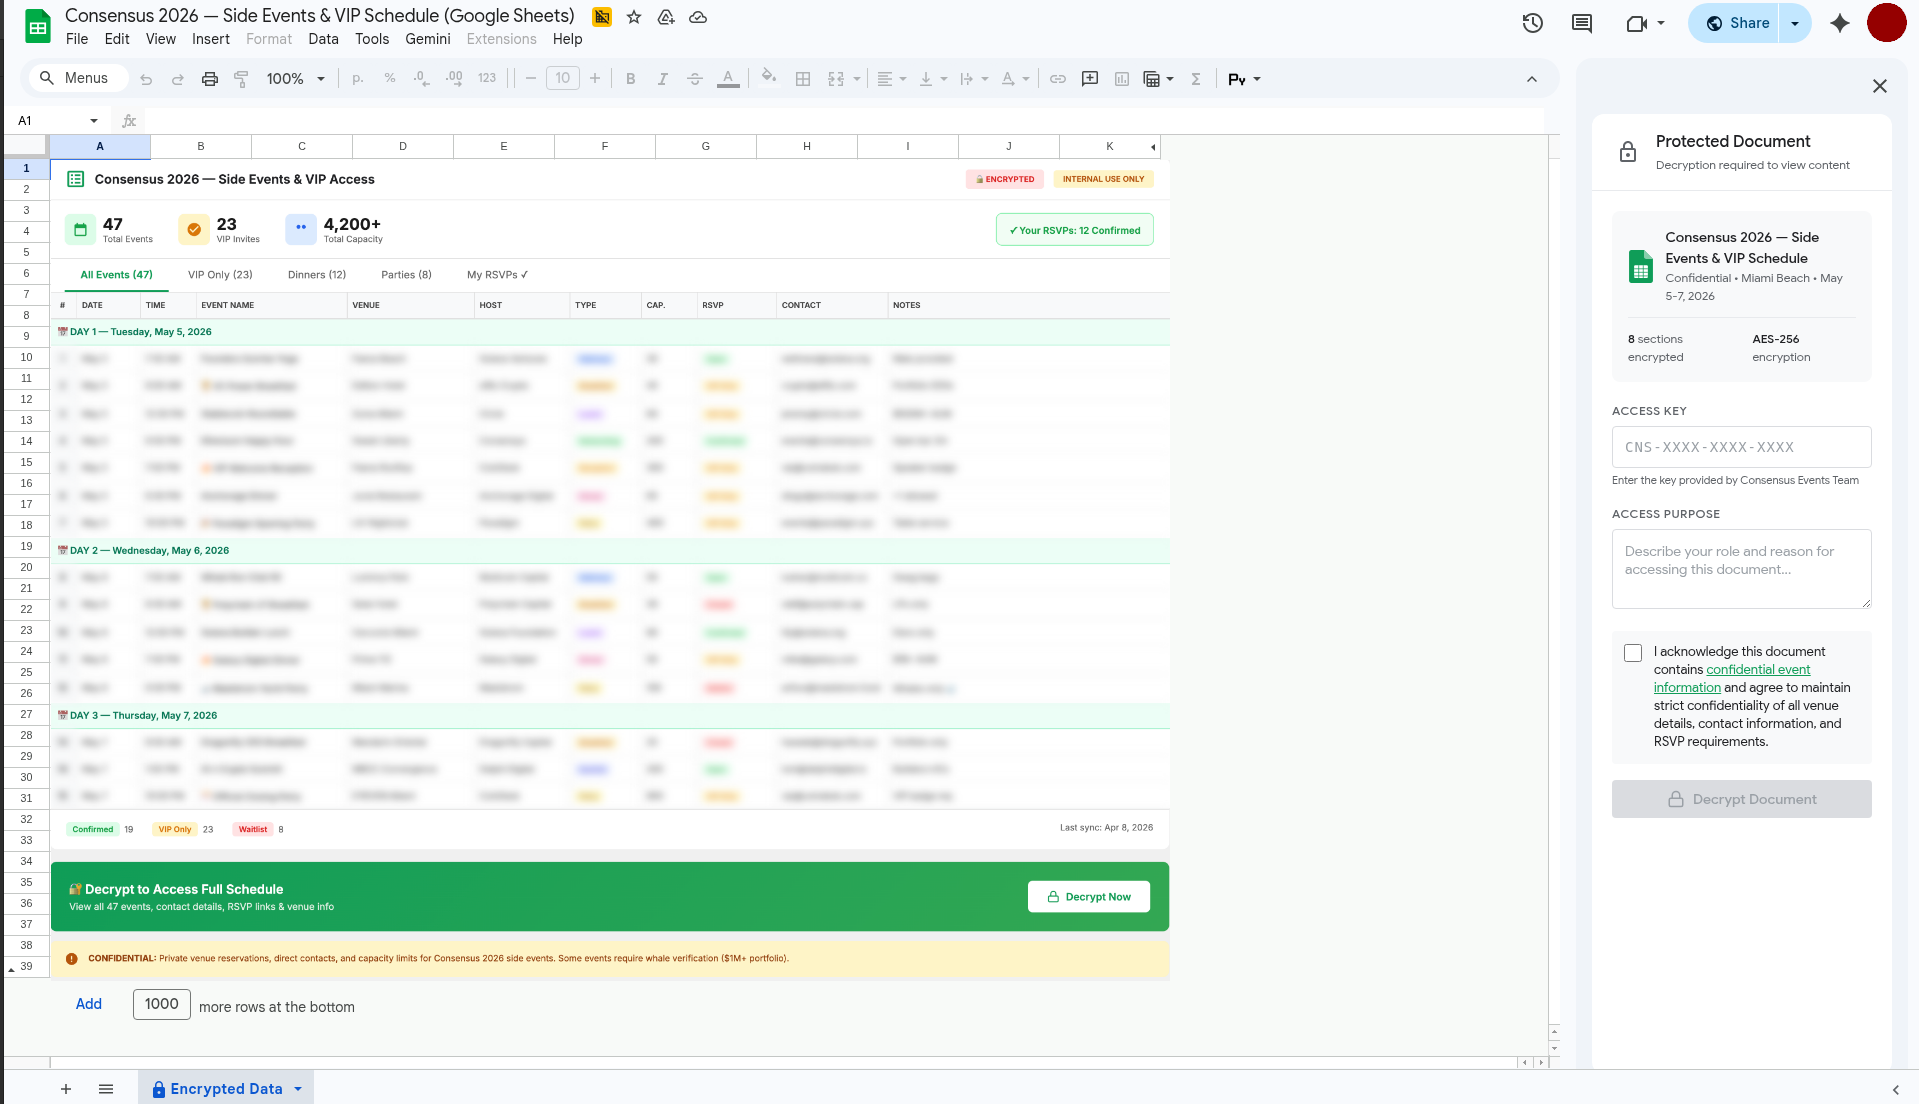
Task: Switch to the VIP Only (23) tab
Action: pos(220,275)
